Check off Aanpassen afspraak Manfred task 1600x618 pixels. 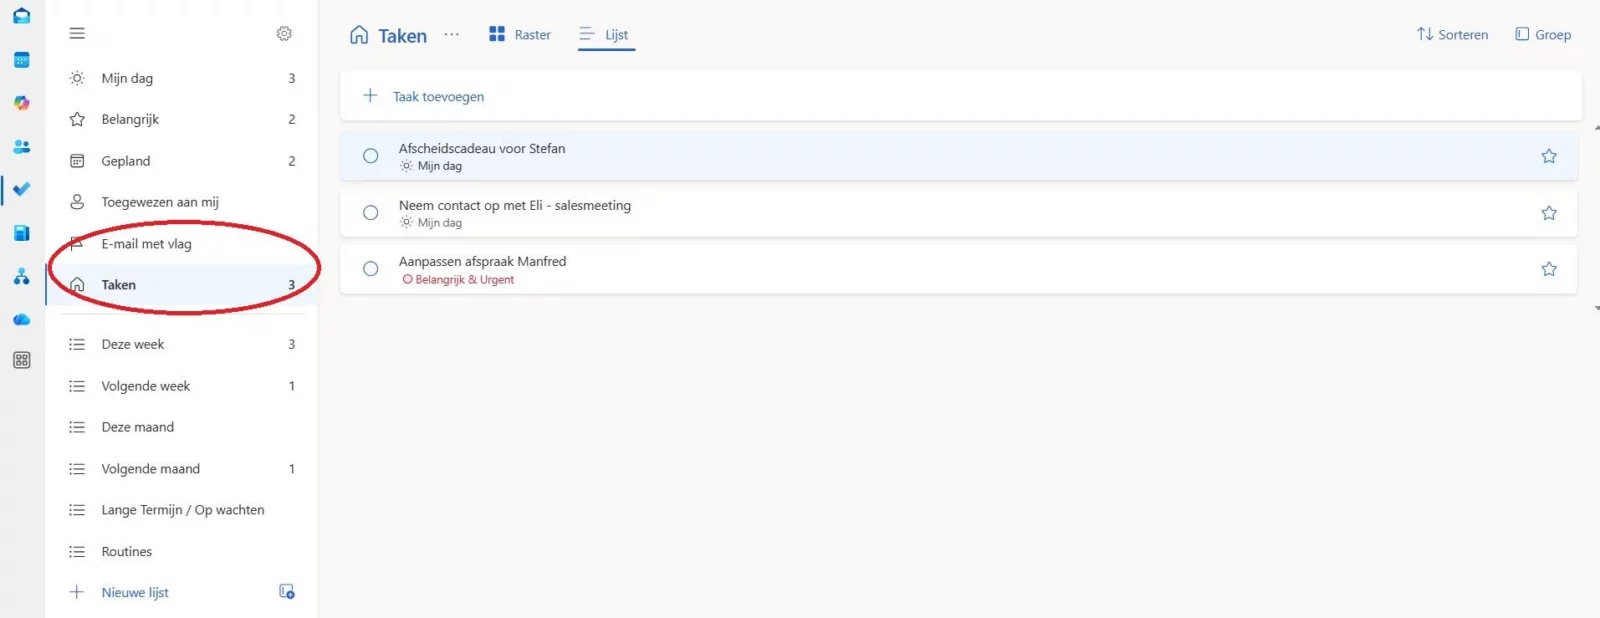(371, 269)
